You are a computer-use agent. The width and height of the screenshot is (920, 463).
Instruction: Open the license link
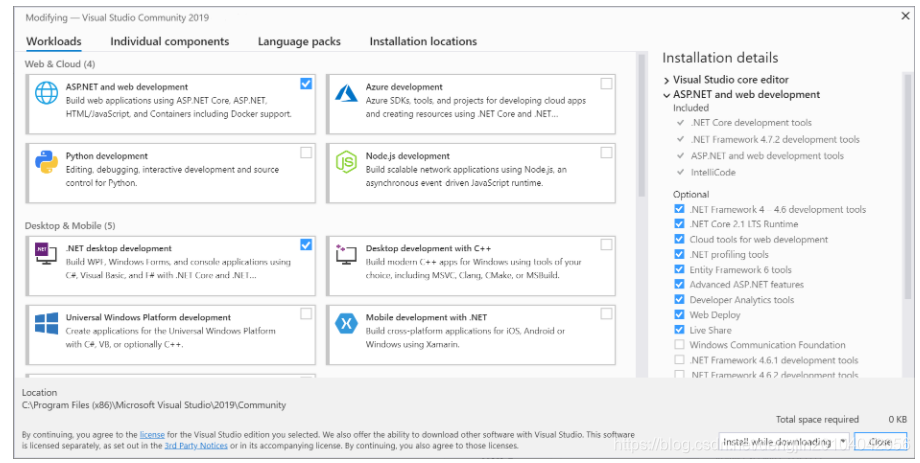[152, 435]
